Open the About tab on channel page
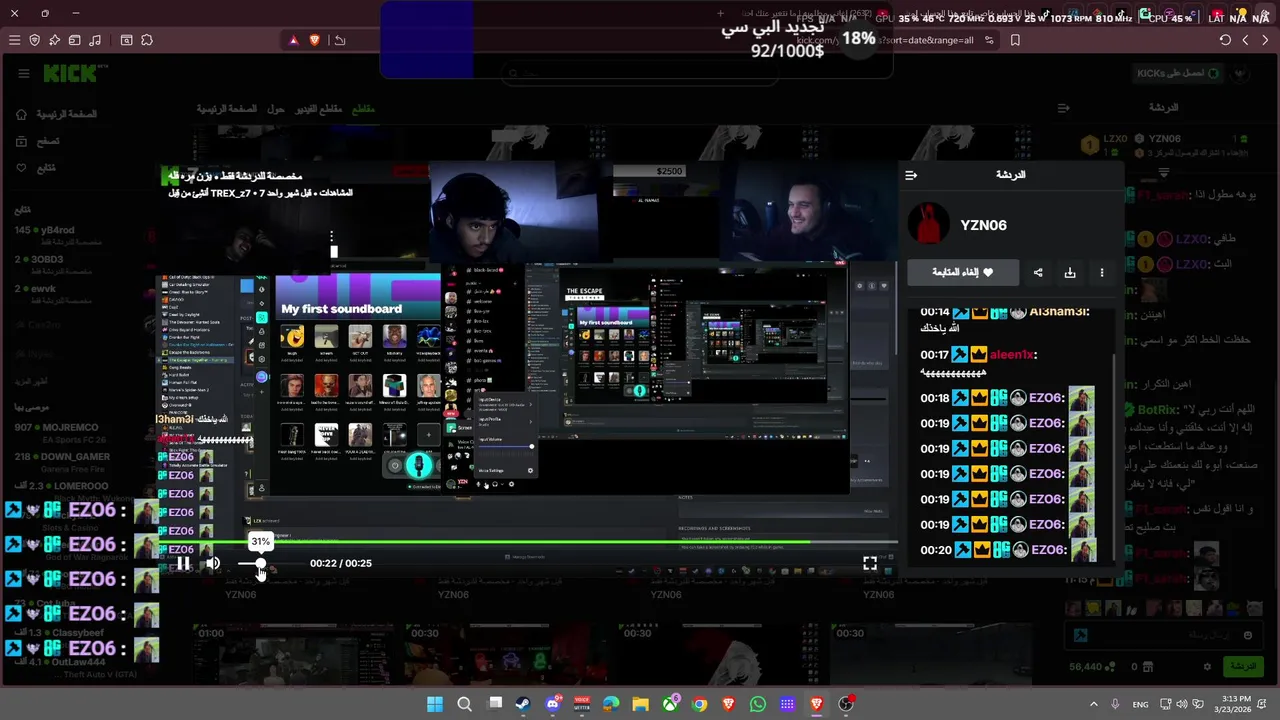This screenshot has height=720, width=1280. coord(276,108)
